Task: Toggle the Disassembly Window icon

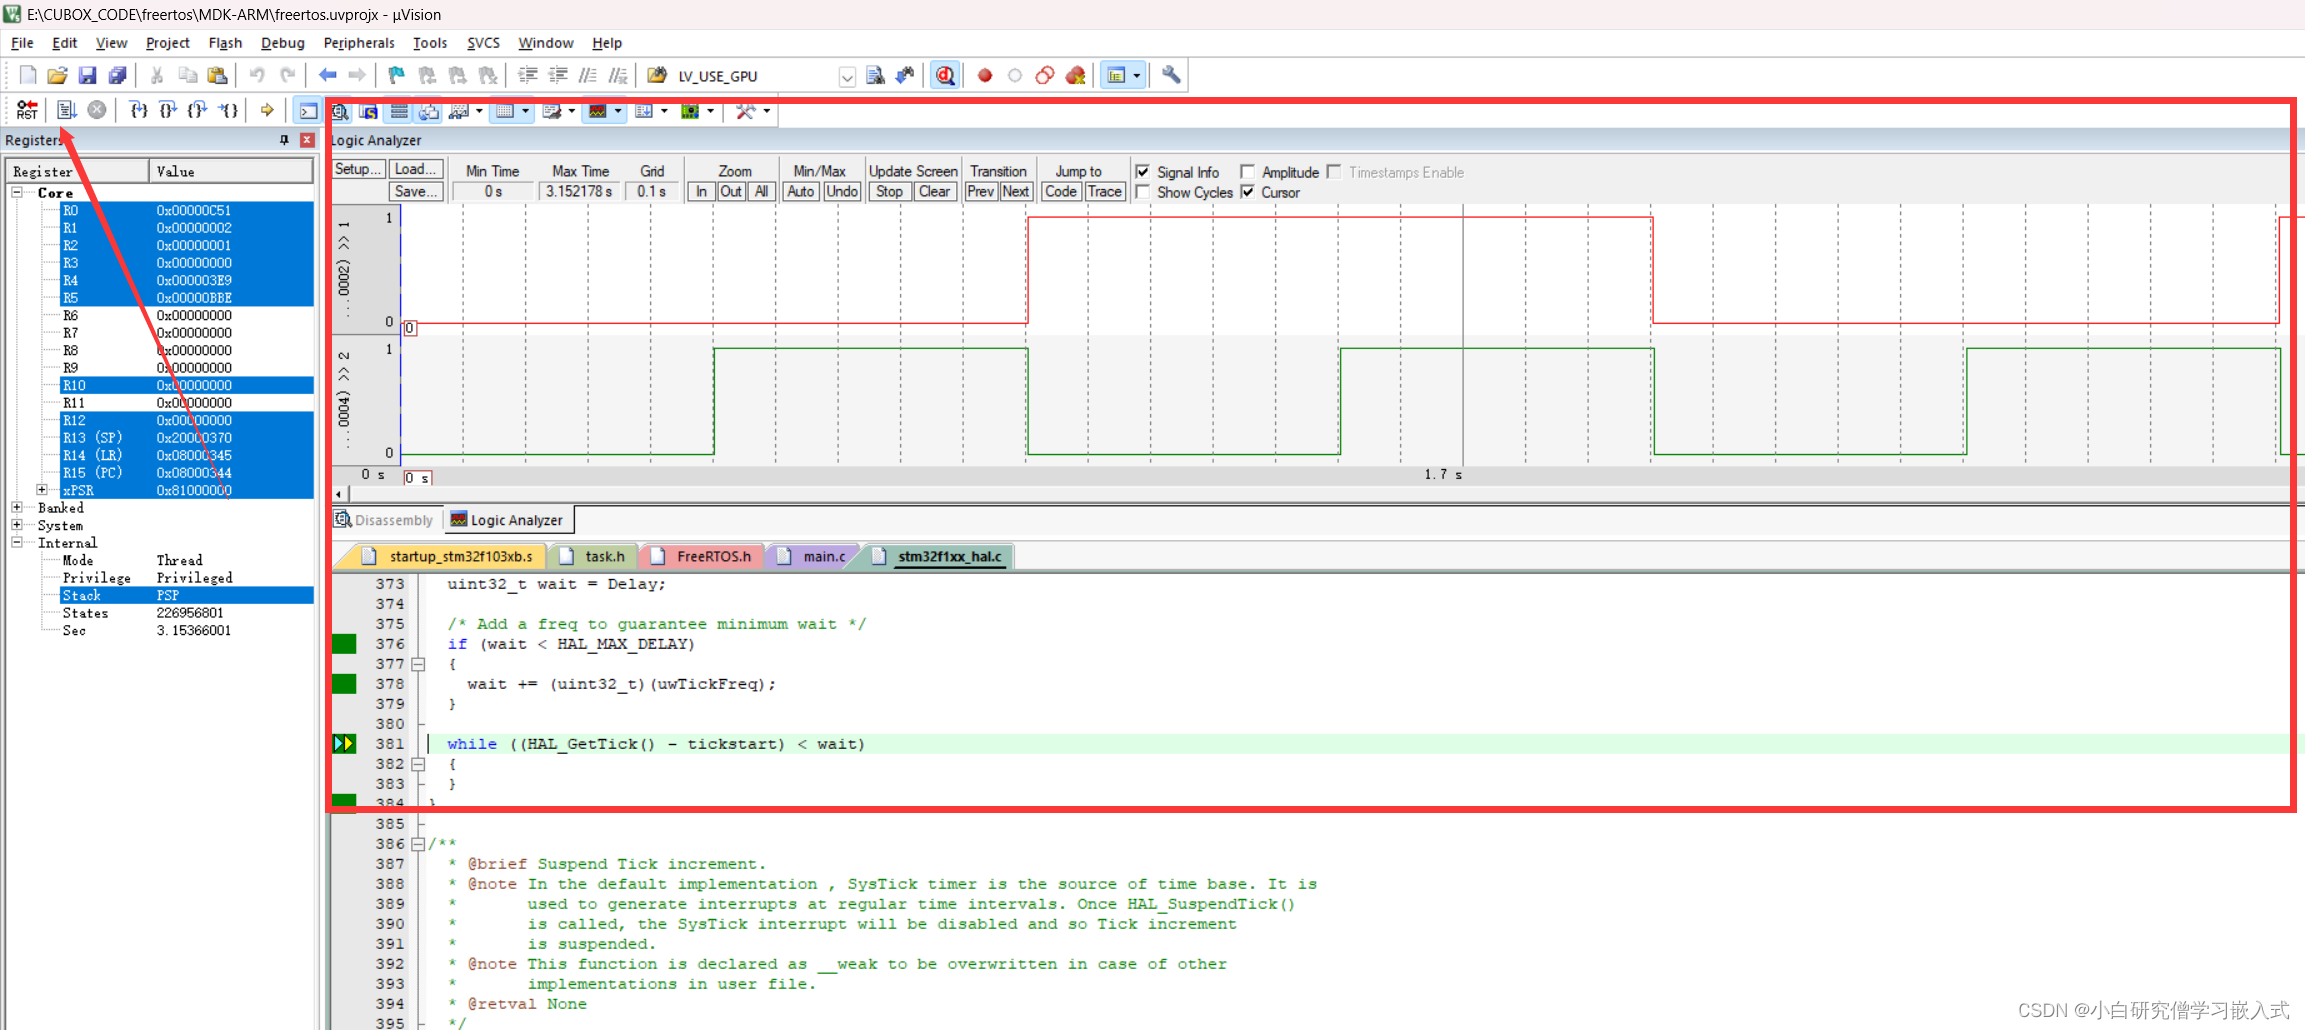Action: [340, 111]
